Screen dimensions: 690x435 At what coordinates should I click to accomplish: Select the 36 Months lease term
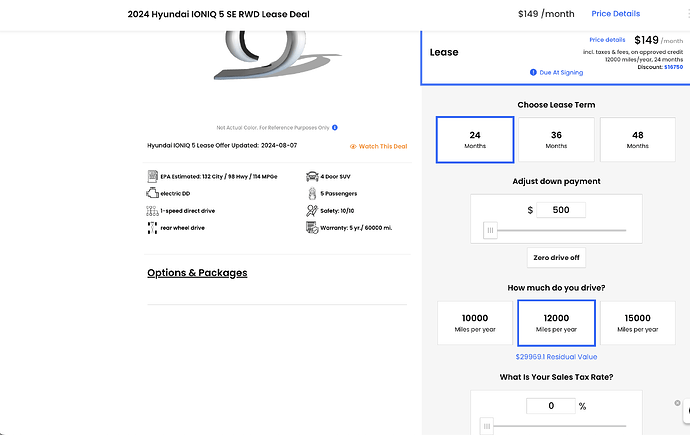(556, 139)
